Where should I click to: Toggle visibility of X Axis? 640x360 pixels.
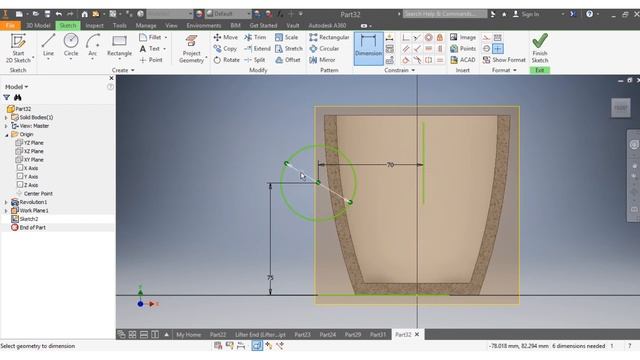pos(20,168)
